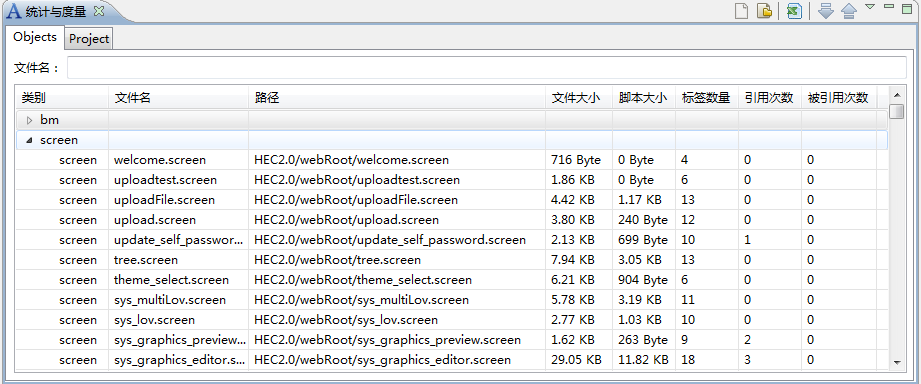Select sys_lov.screen file name
The image size is (921, 384).
[x=154, y=319]
